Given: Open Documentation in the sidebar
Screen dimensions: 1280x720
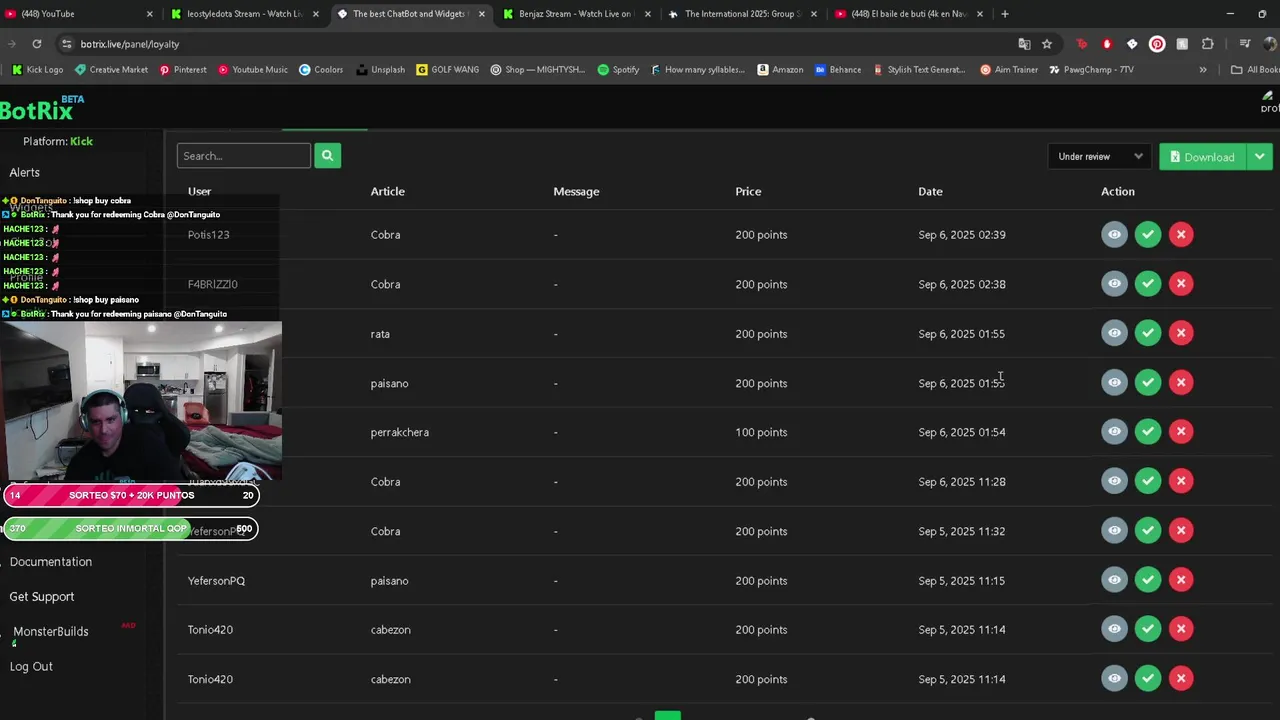Looking at the screenshot, I should (51, 561).
